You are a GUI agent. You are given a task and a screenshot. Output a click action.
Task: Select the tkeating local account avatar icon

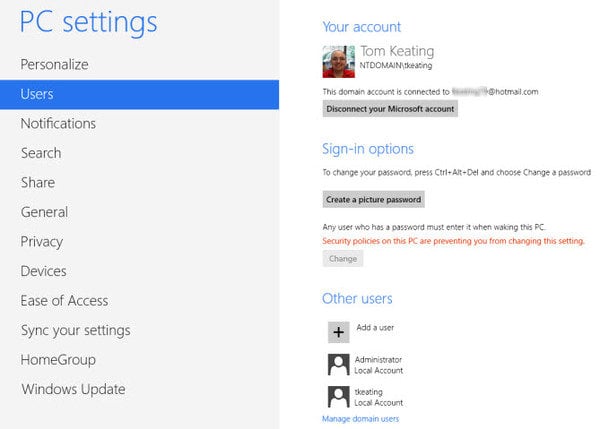[x=338, y=396]
